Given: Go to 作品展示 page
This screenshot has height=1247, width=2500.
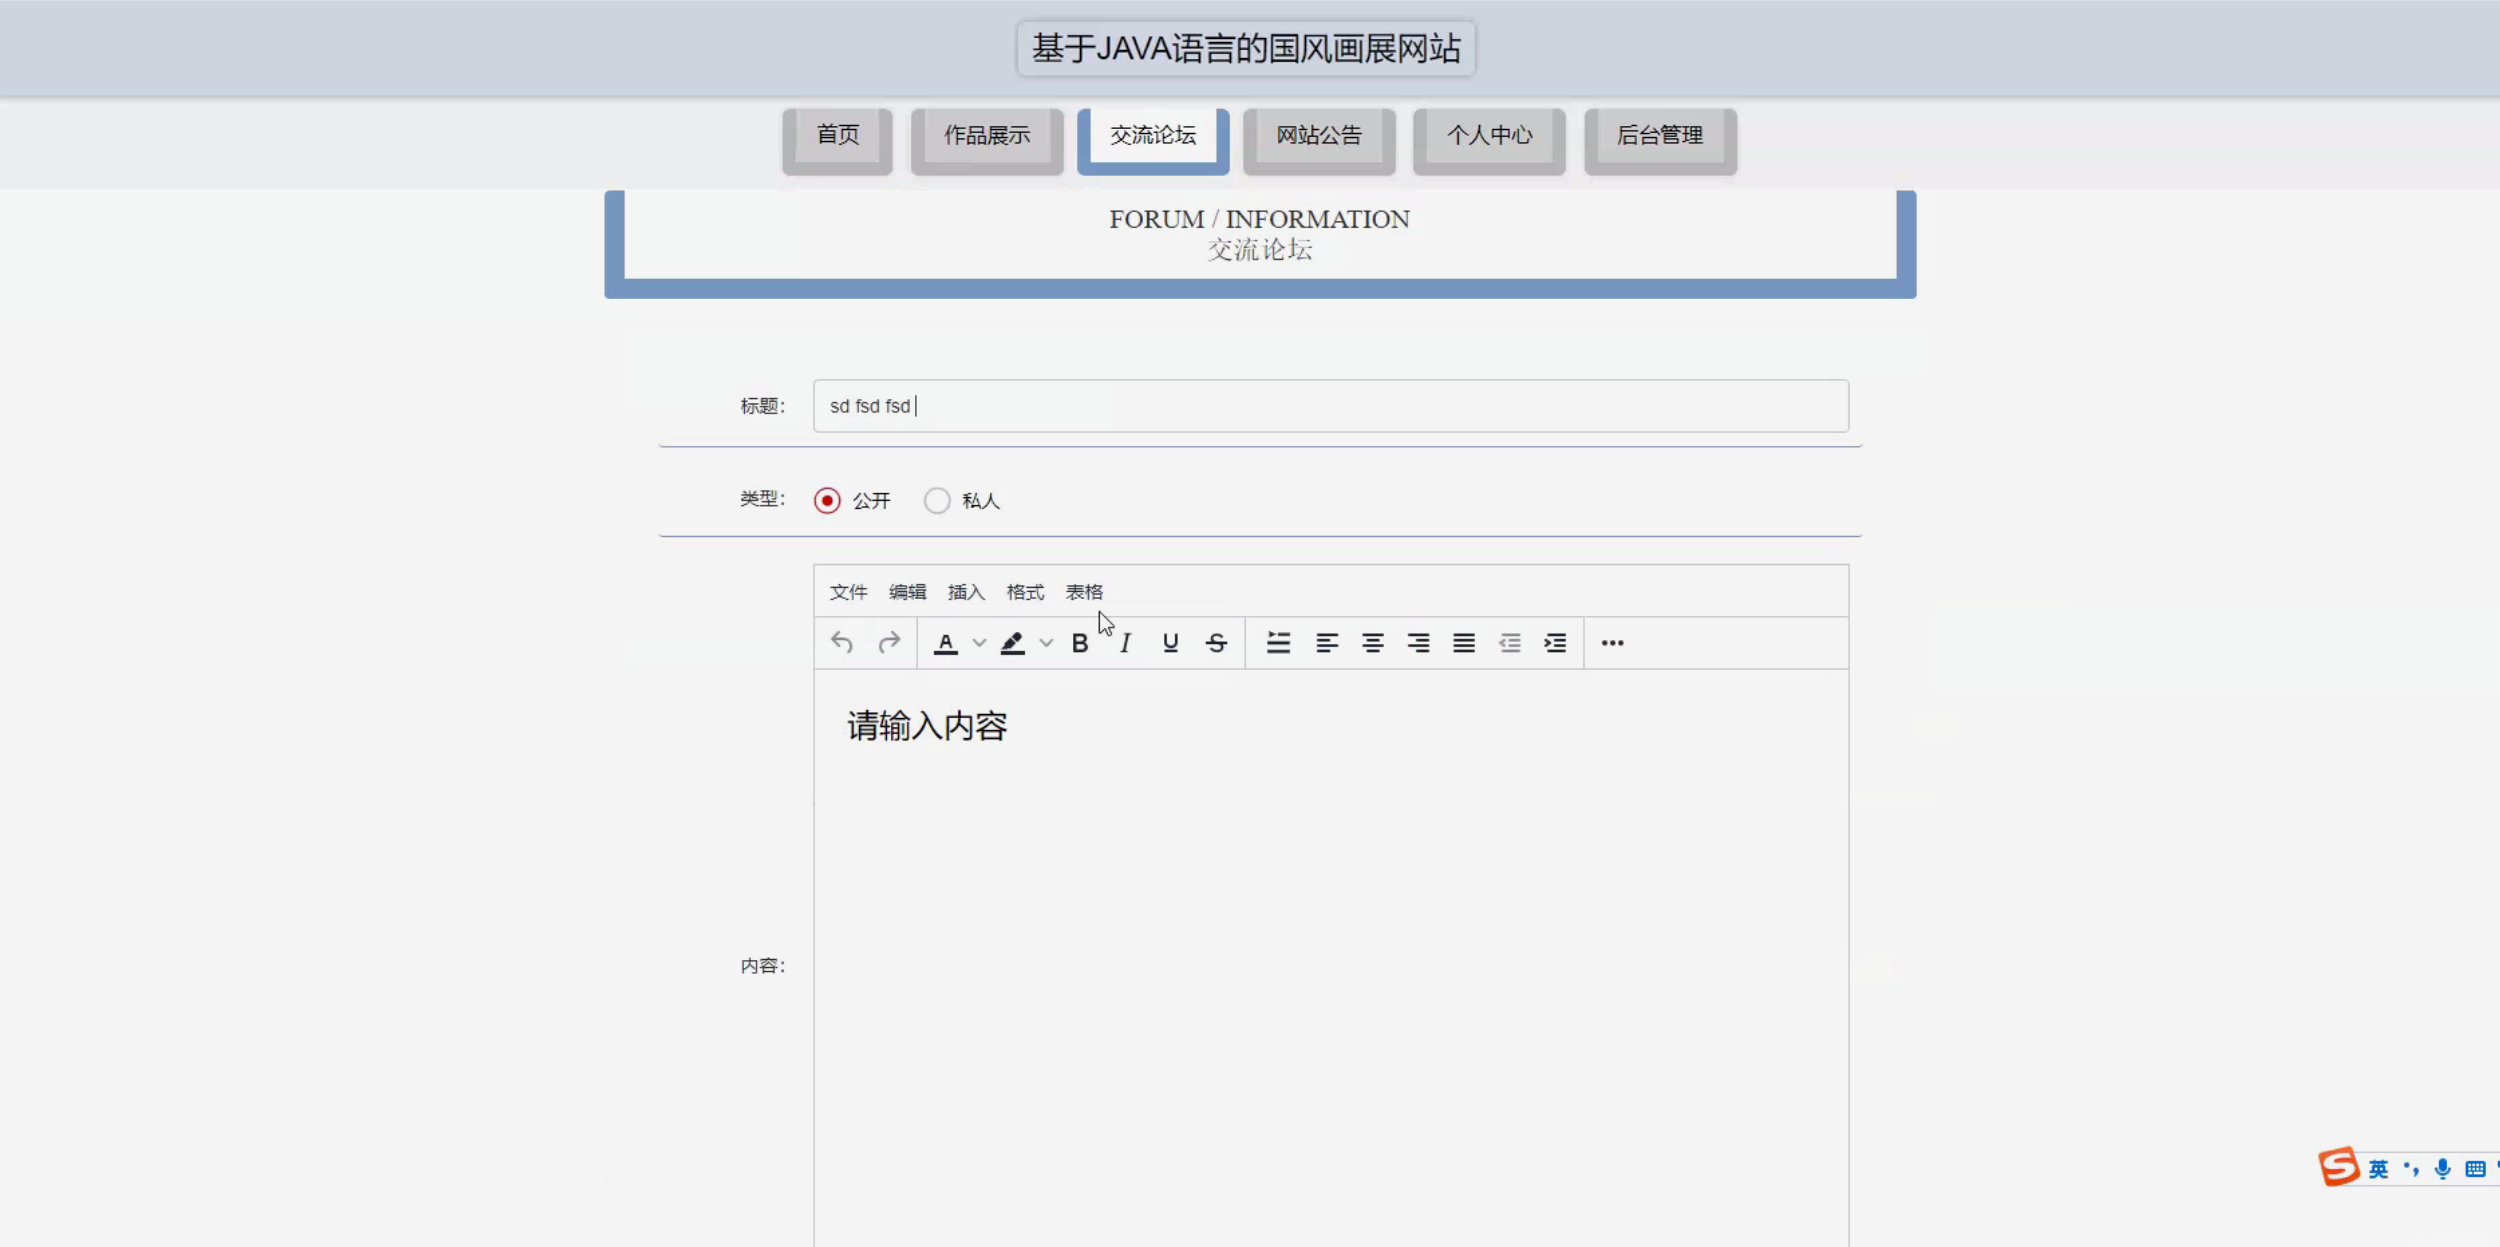Looking at the screenshot, I should click(x=986, y=136).
